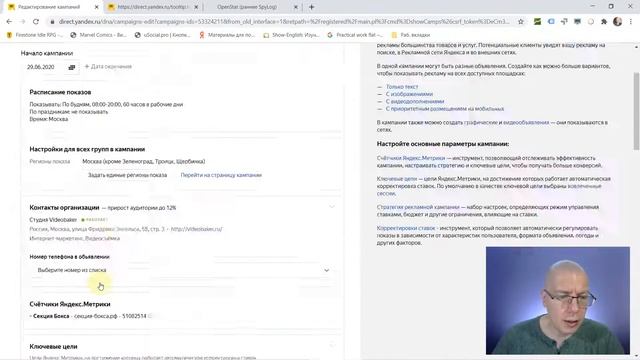Reload the current page
Image resolution: width=640 pixels, height=360 pixels.
[36, 22]
